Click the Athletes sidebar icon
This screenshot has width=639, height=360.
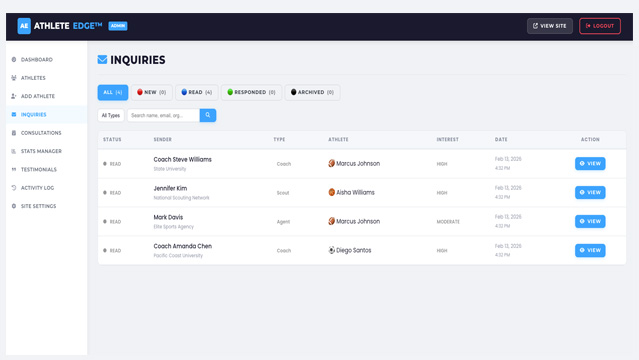tap(14, 78)
